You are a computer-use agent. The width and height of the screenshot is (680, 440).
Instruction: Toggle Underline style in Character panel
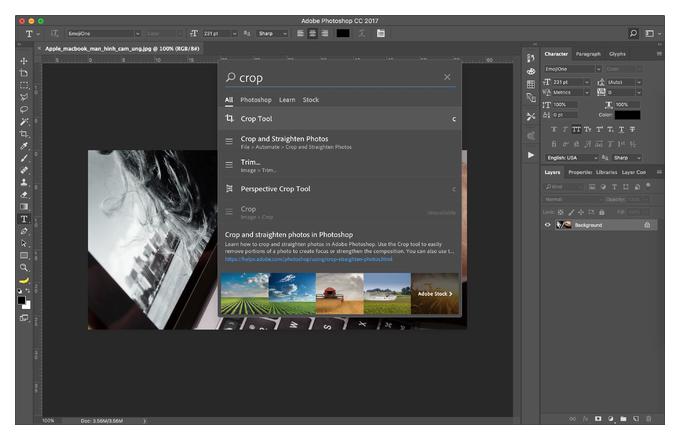click(x=621, y=129)
